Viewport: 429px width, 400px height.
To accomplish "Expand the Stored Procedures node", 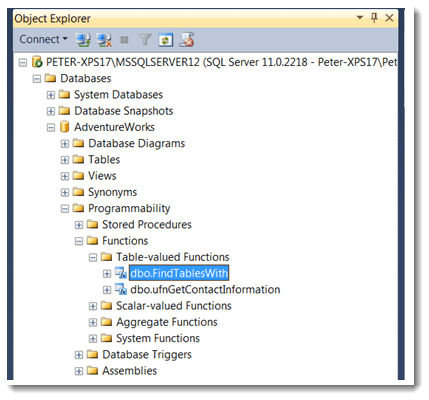I will (x=79, y=225).
